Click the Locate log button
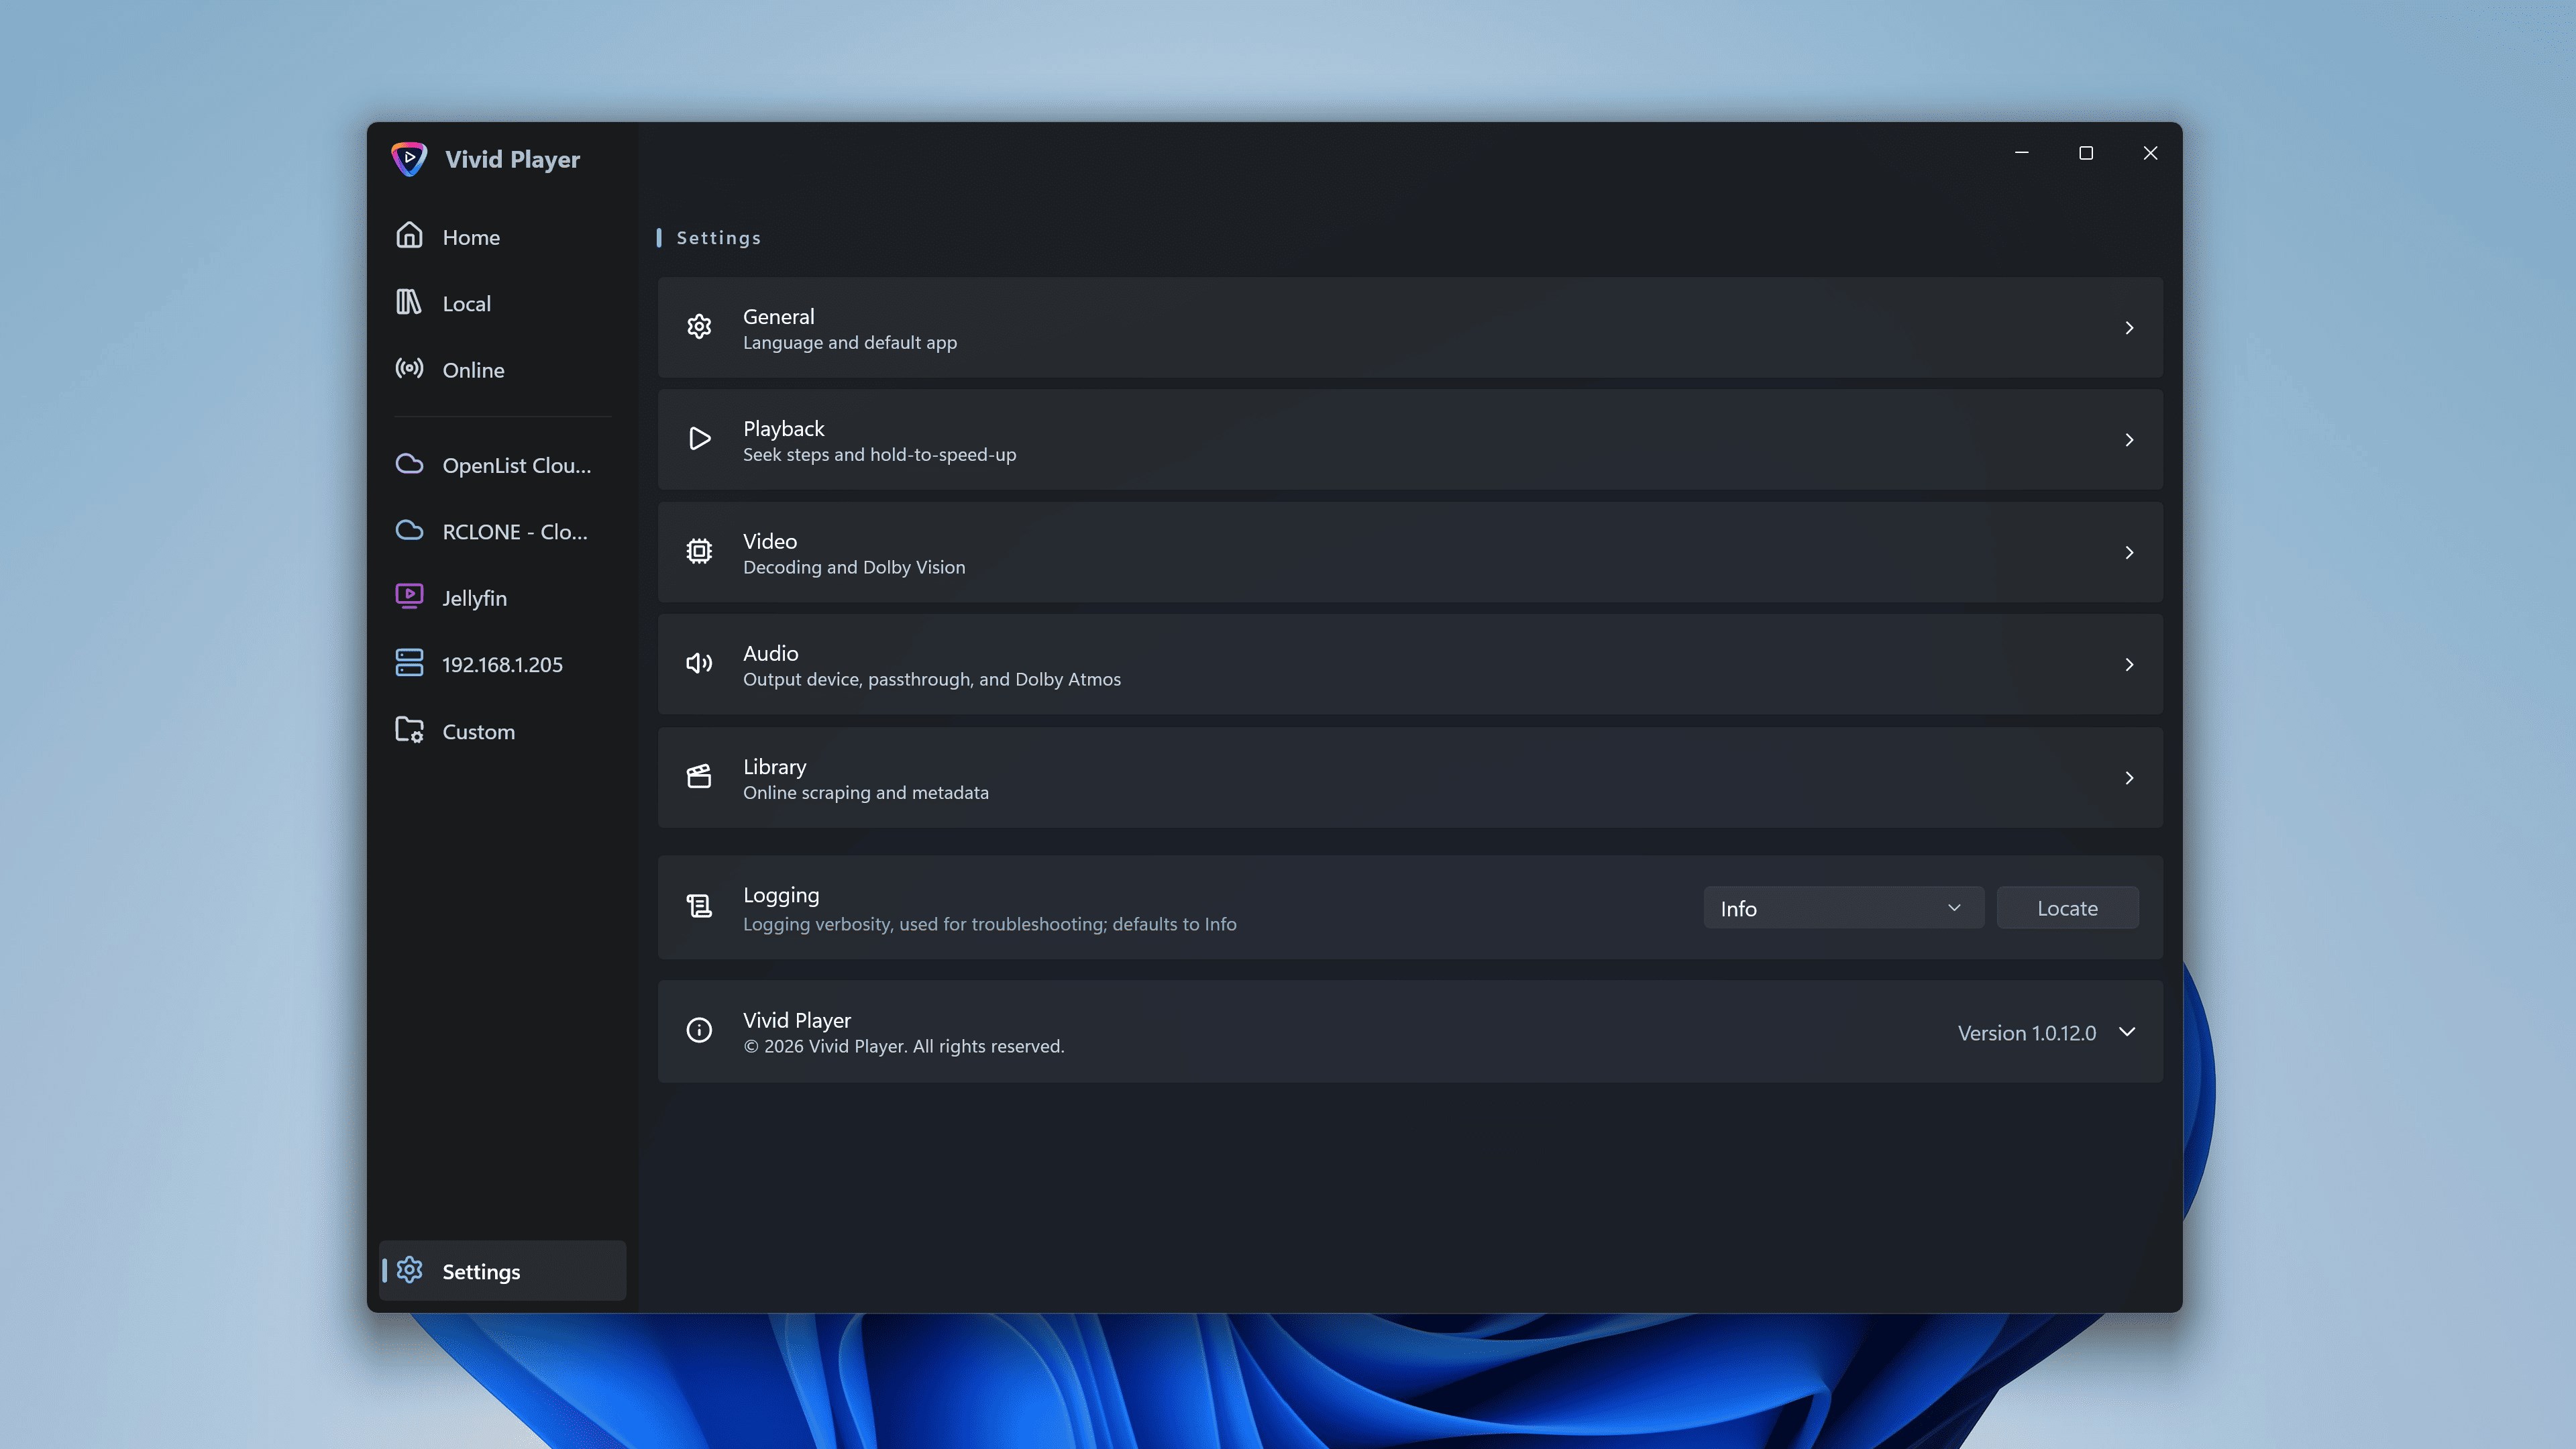Image resolution: width=2576 pixels, height=1449 pixels. coord(2068,908)
